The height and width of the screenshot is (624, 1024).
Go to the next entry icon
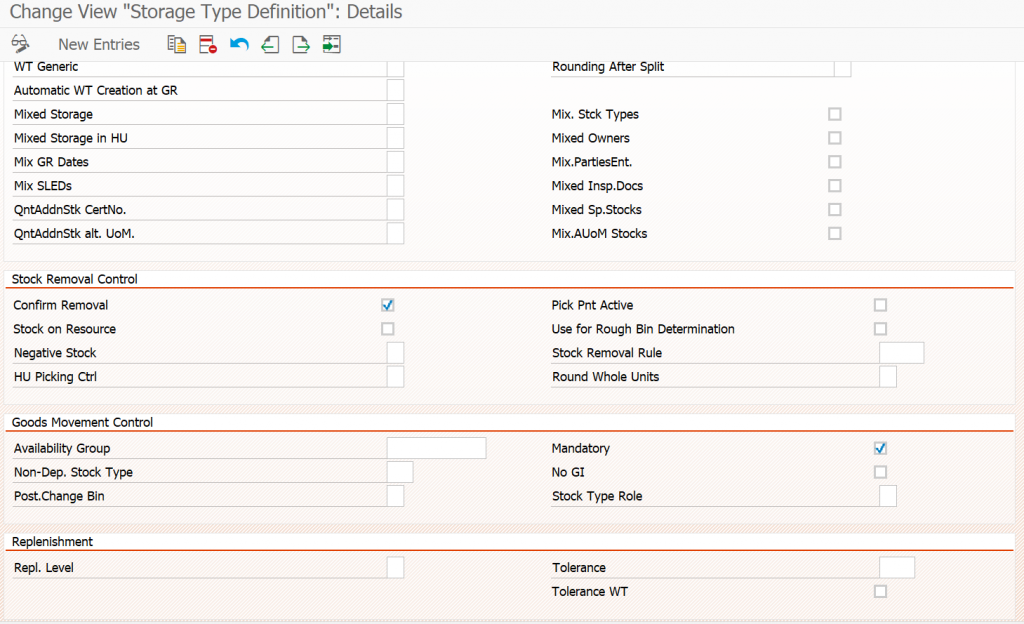[300, 44]
